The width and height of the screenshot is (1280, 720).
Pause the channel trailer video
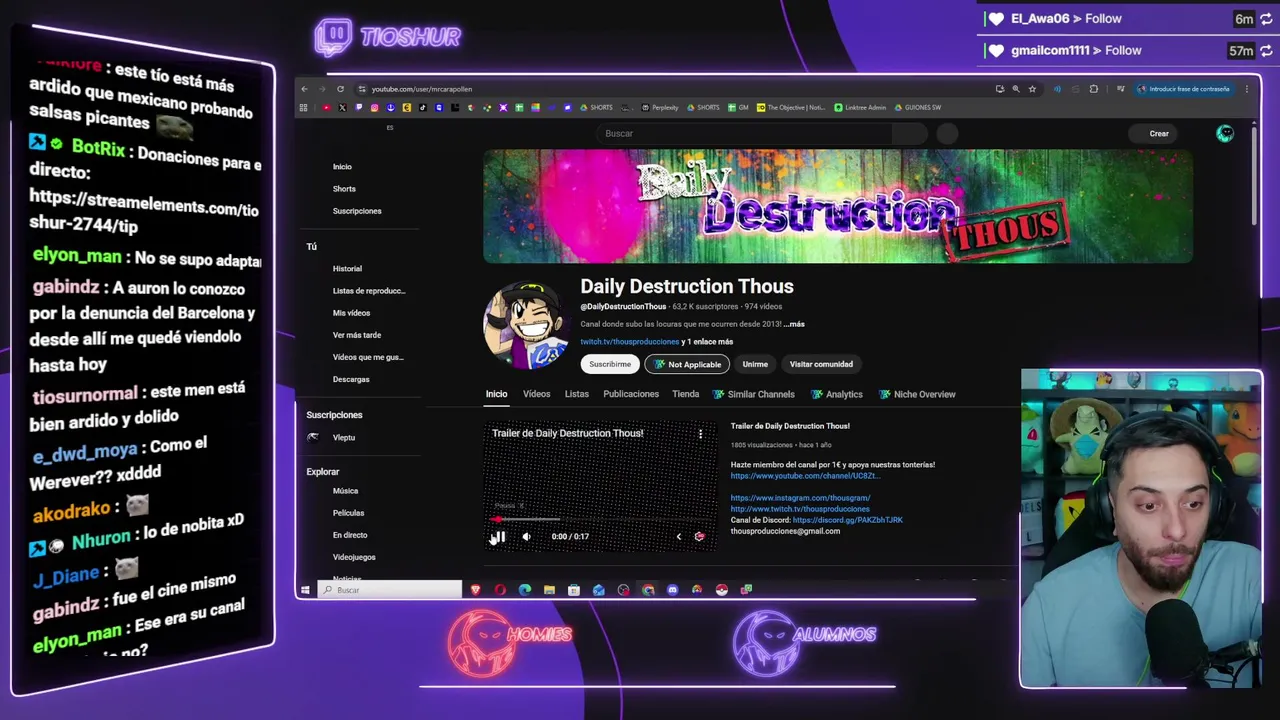click(x=499, y=537)
